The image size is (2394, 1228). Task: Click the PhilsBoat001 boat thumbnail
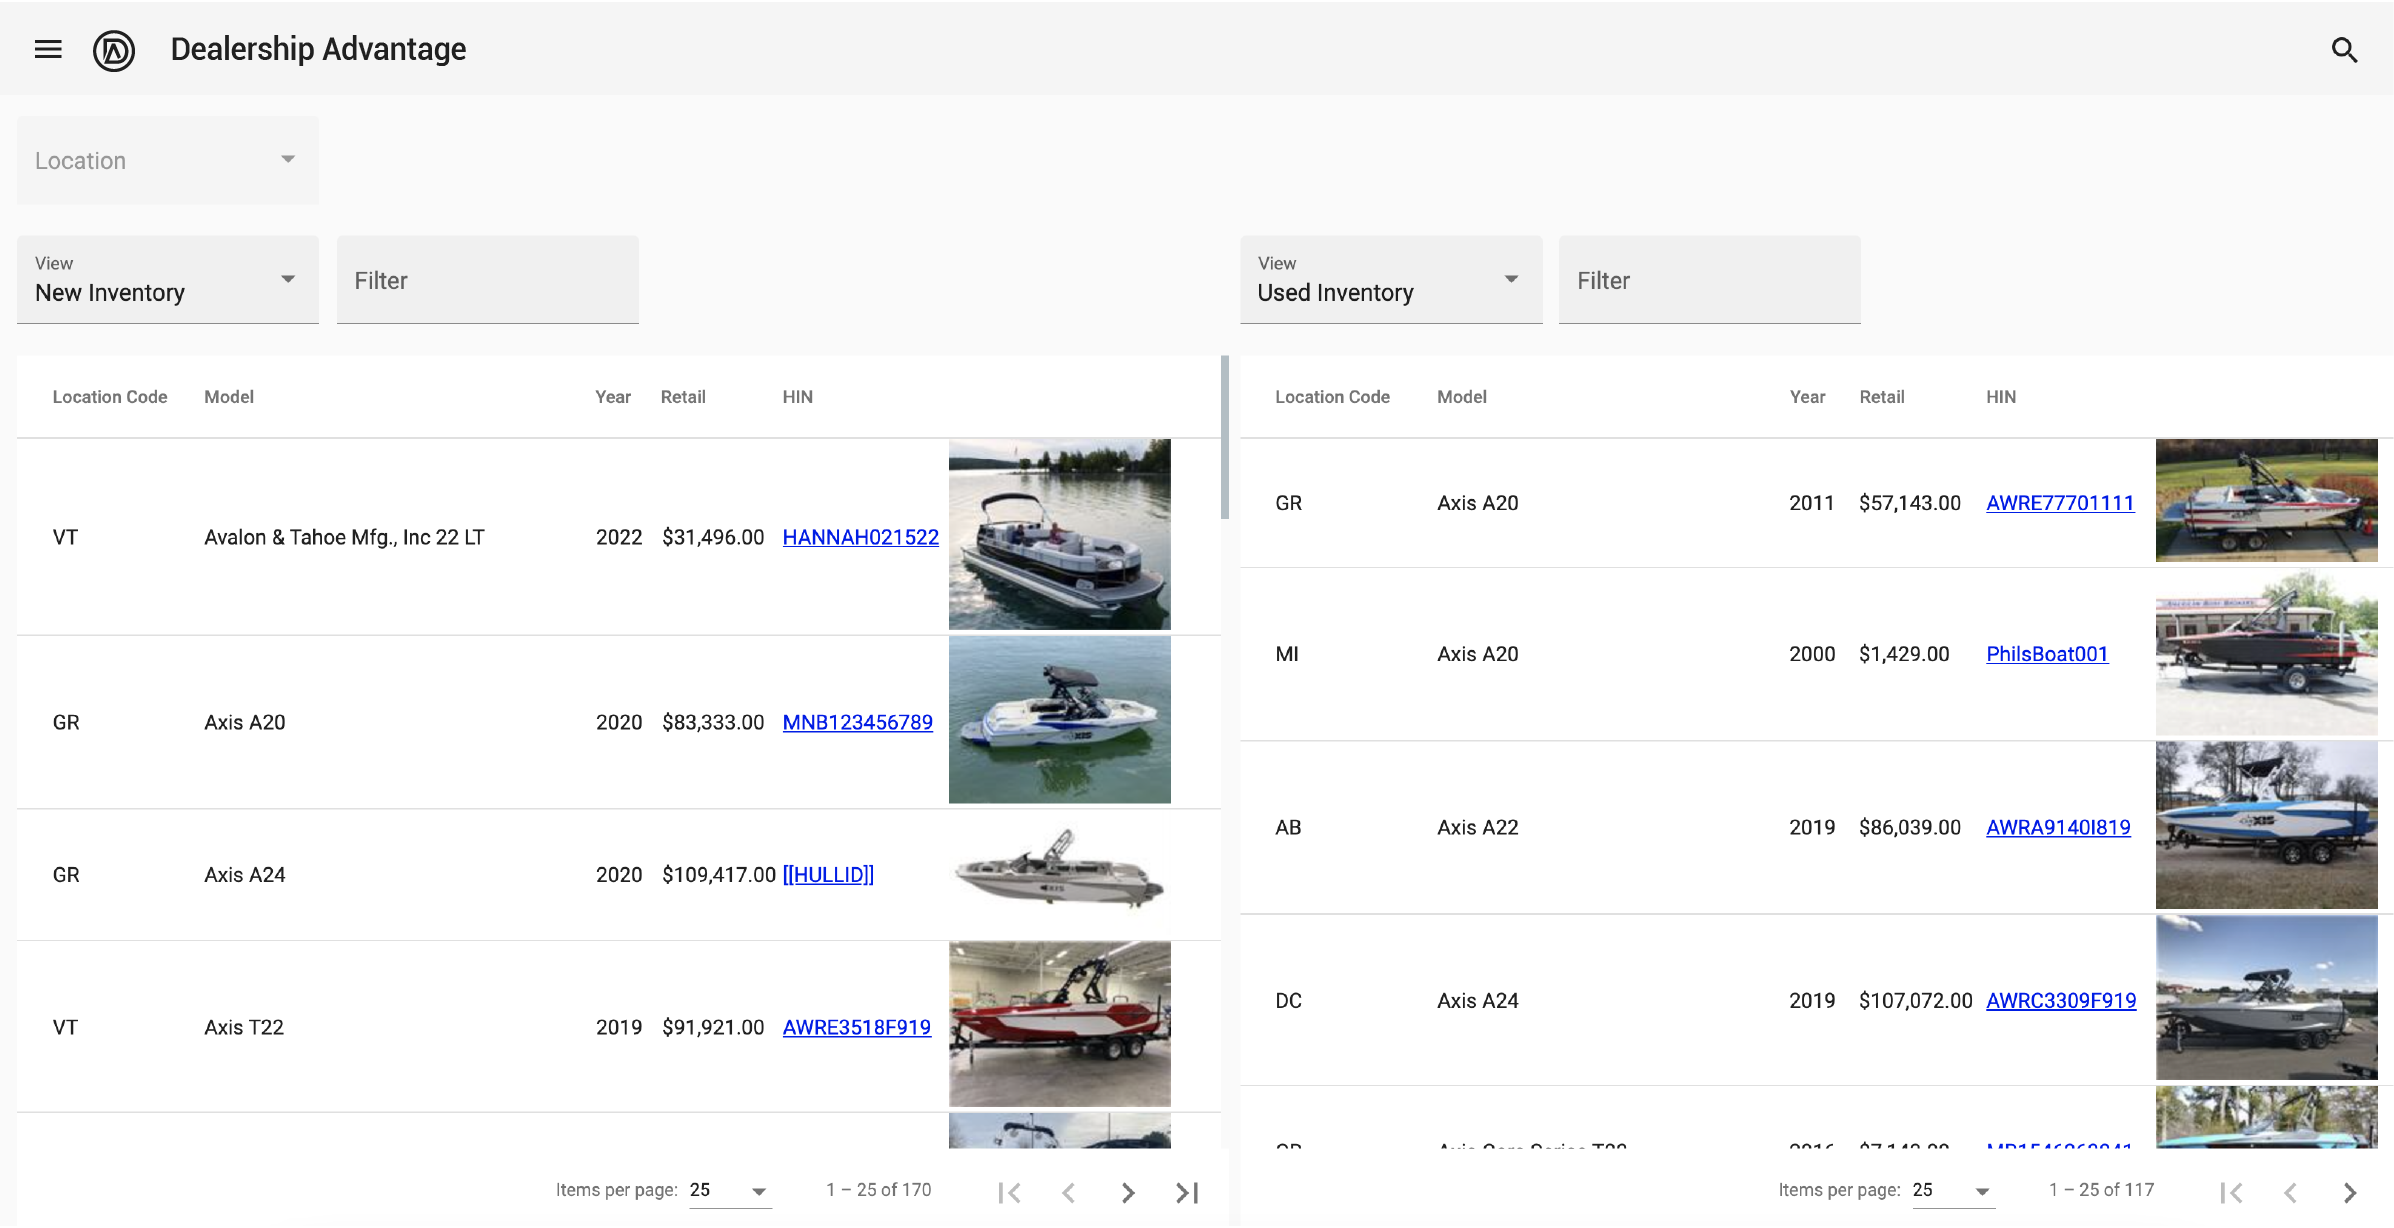point(2267,652)
